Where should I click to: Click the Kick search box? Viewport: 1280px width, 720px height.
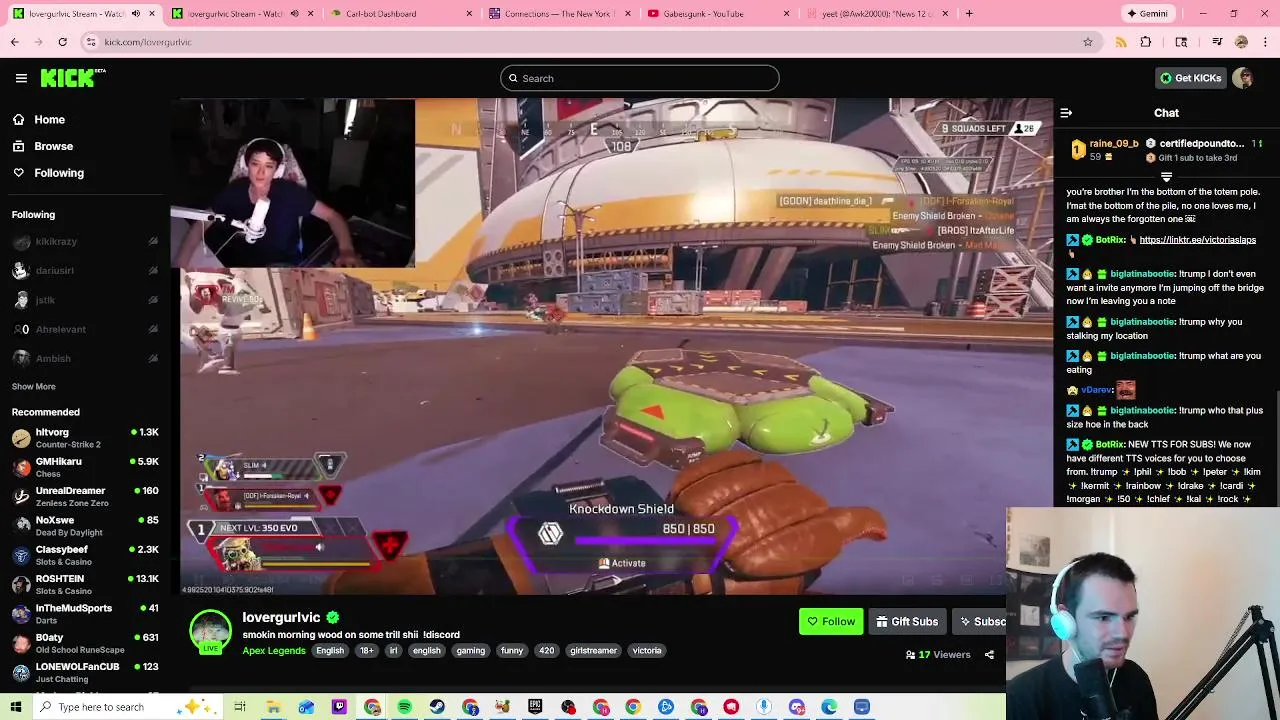pos(640,78)
